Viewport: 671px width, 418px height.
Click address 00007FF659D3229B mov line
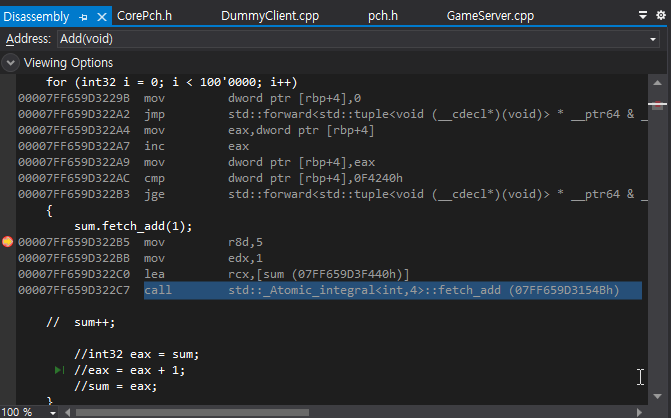(x=190, y=98)
